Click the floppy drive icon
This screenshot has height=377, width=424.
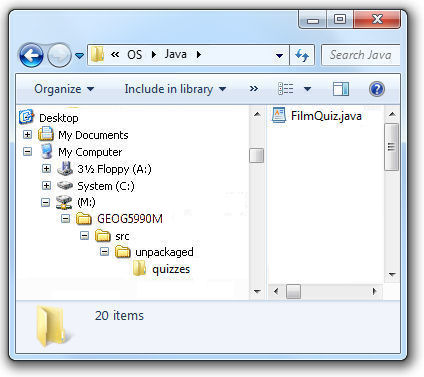(65, 168)
